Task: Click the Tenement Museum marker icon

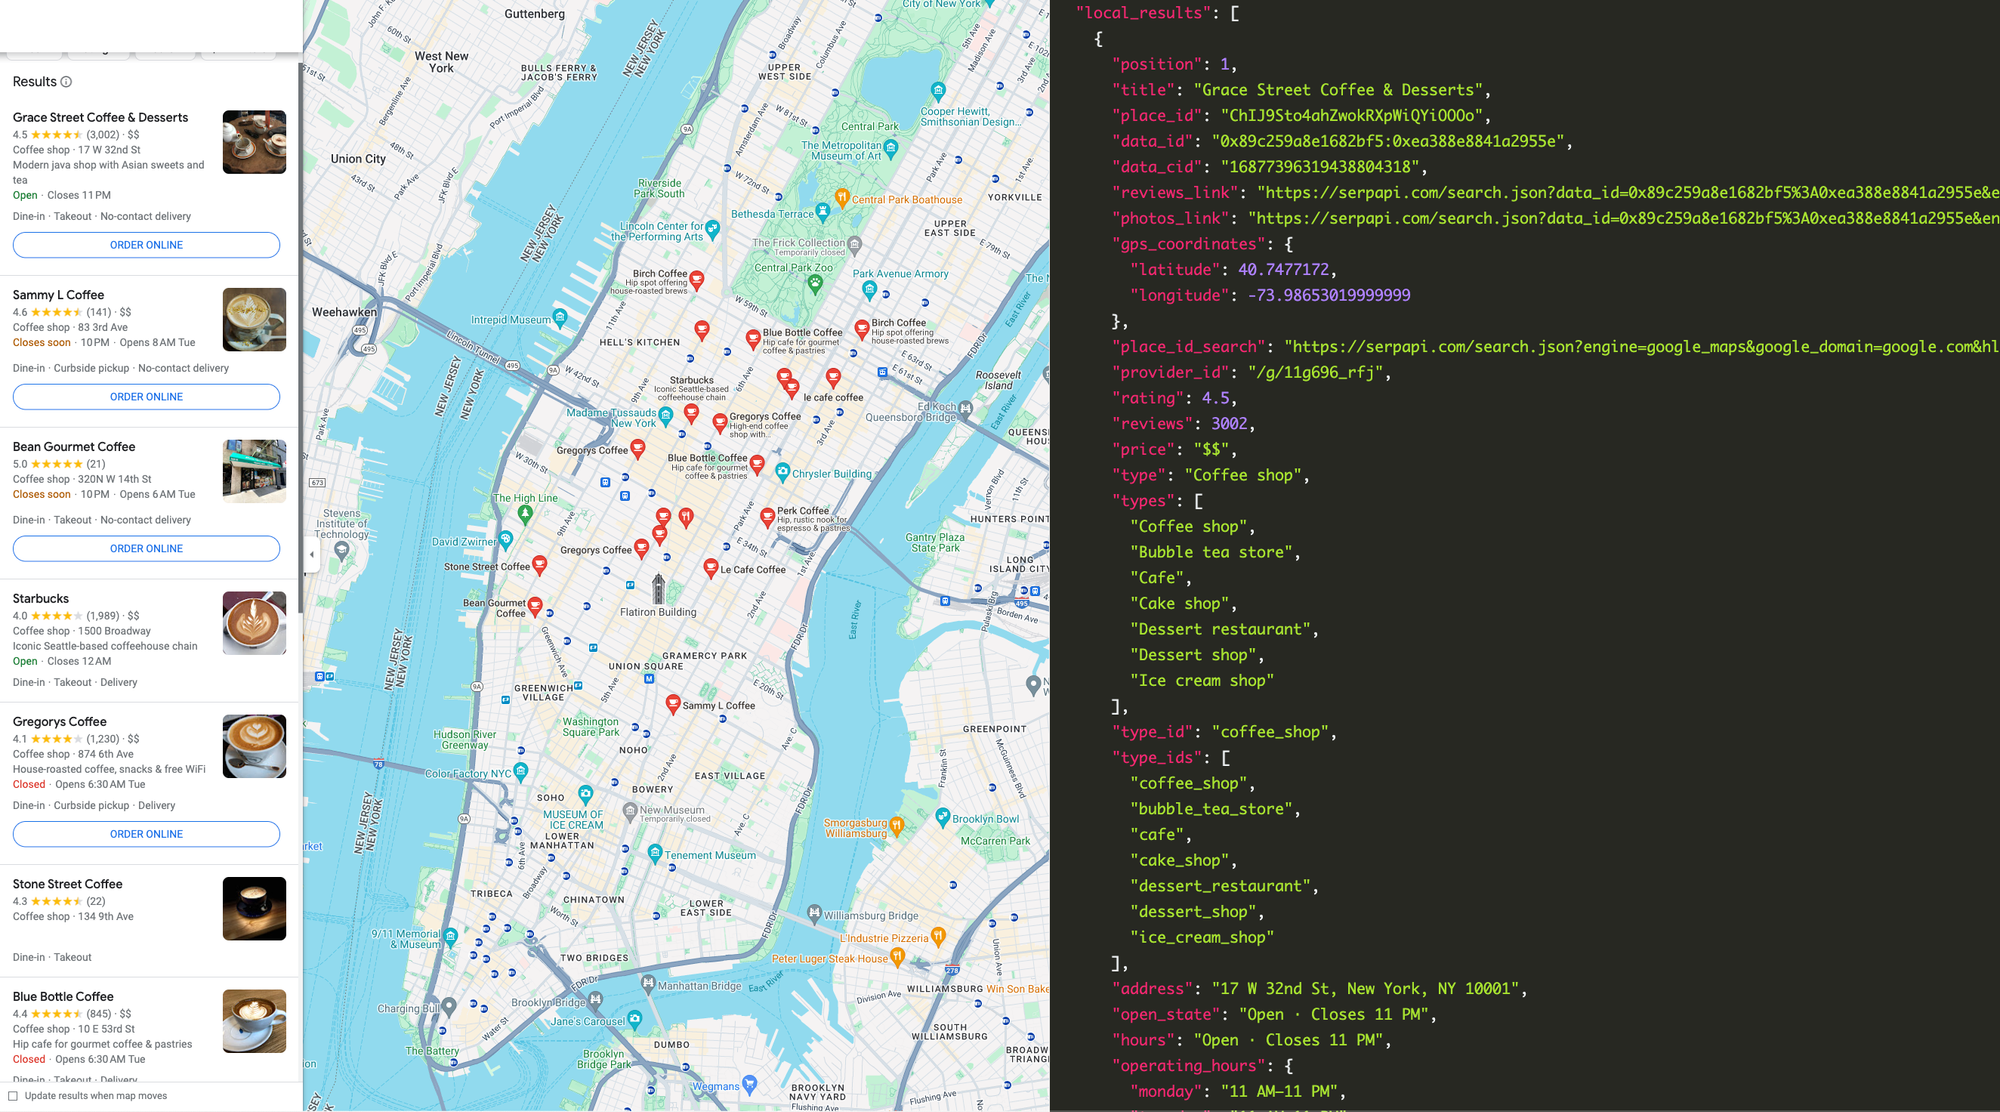Action: pyautogui.click(x=655, y=852)
